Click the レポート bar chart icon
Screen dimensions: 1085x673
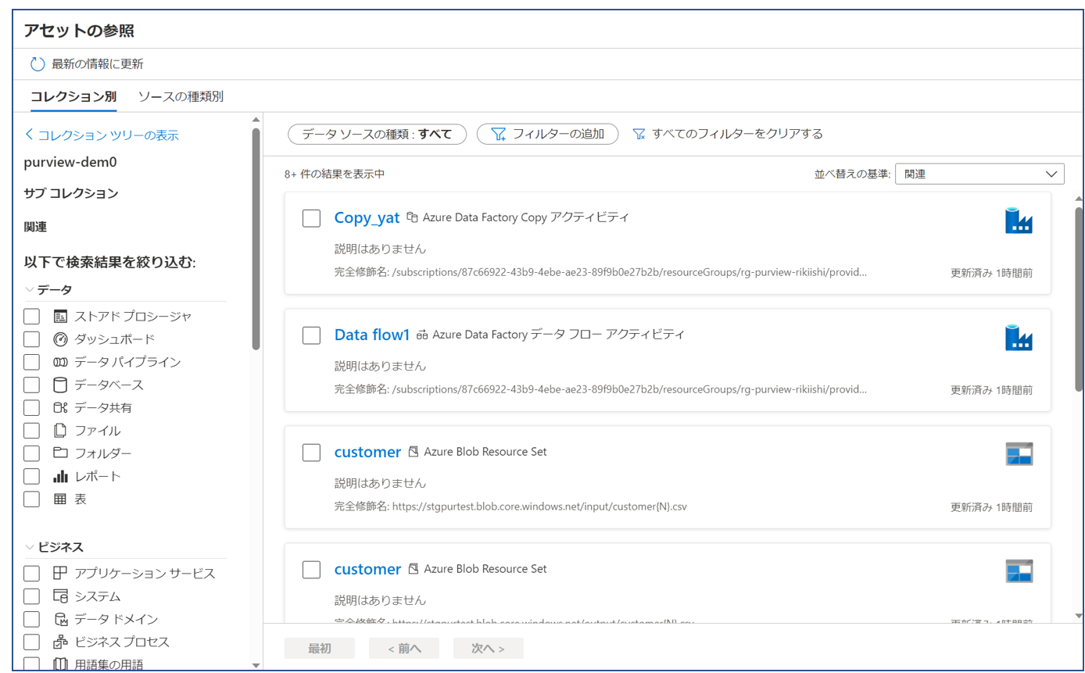coord(60,476)
